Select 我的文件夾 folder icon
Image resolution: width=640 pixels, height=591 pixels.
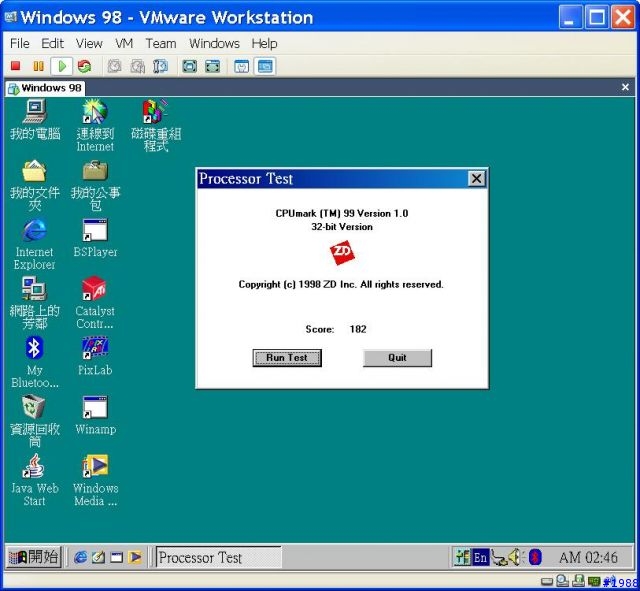pyautogui.click(x=35, y=184)
